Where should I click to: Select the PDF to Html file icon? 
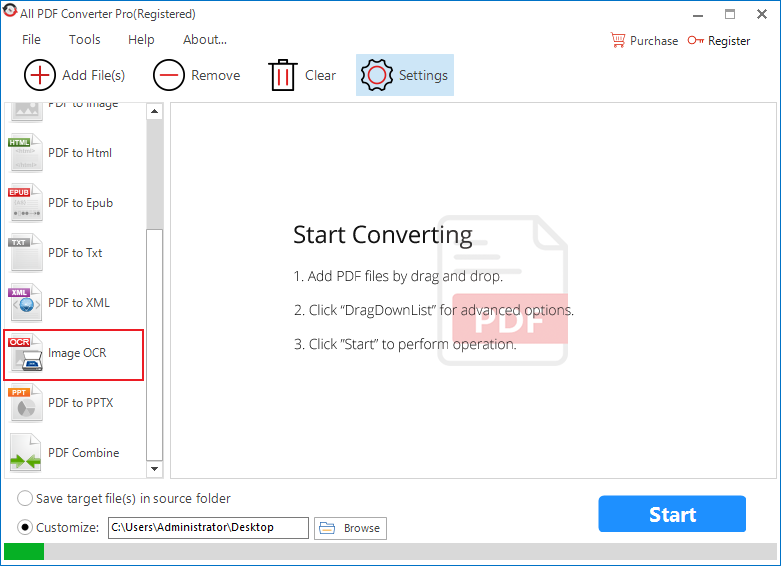[x=25, y=152]
